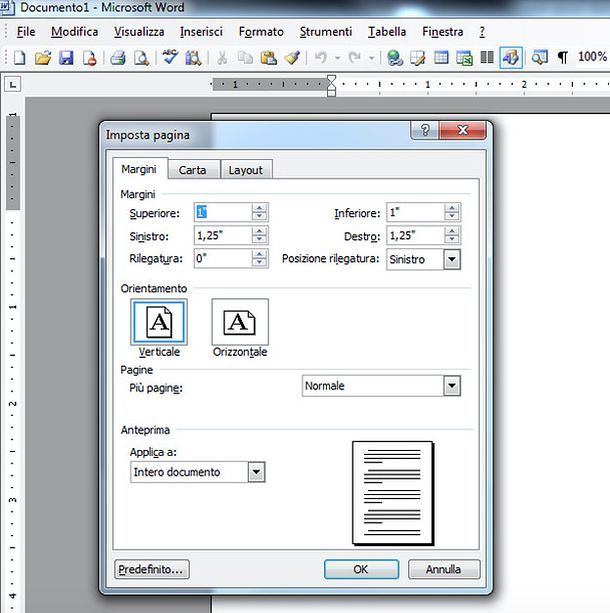610x613 pixels.
Task: Click the Predefinito... button
Action: pyautogui.click(x=151, y=569)
